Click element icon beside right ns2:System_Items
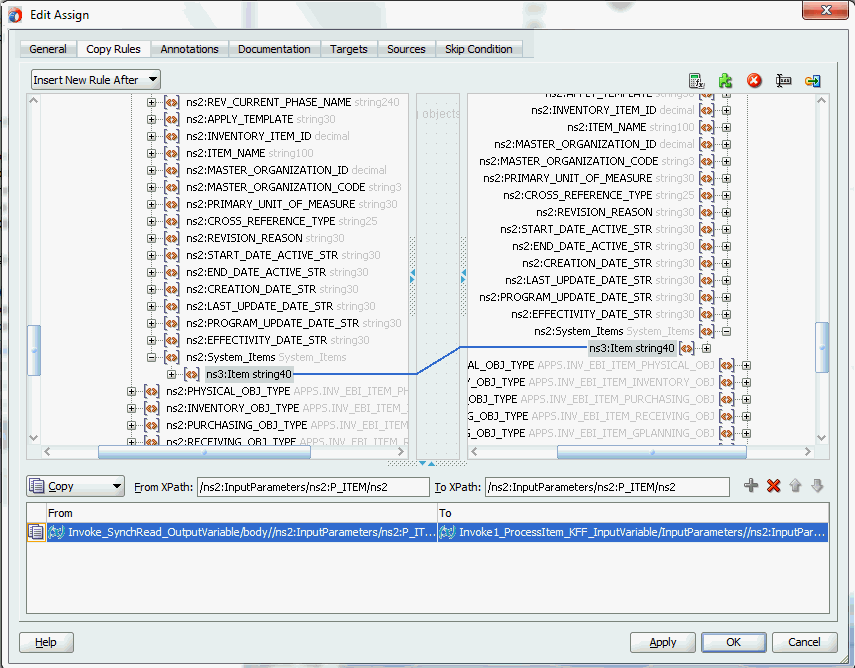Screen dimensions: 855x668 [707, 331]
